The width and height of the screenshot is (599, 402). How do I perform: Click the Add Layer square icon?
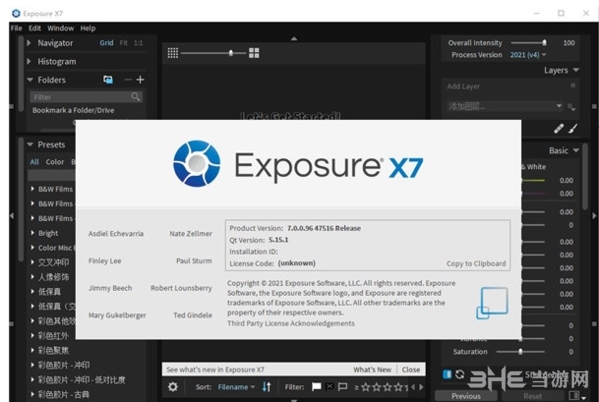click(573, 85)
